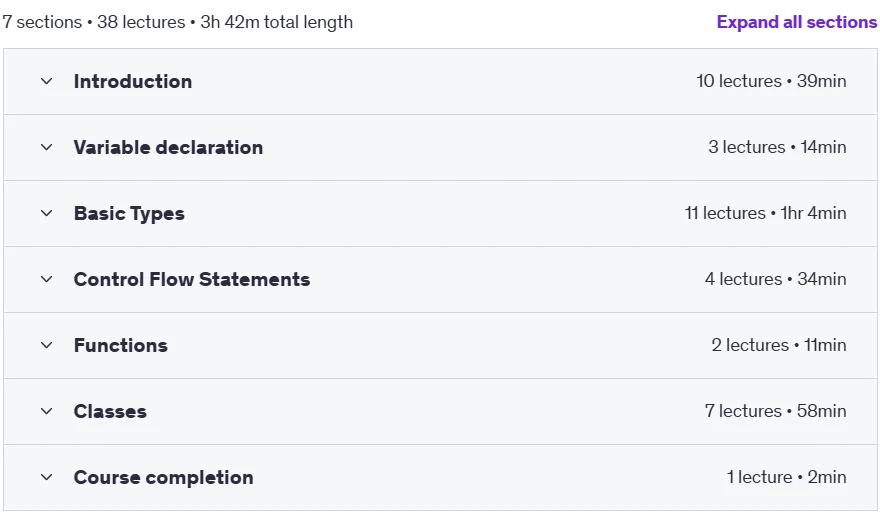The width and height of the screenshot is (880, 515).
Task: Select the Introduction section title
Action: click(x=133, y=81)
